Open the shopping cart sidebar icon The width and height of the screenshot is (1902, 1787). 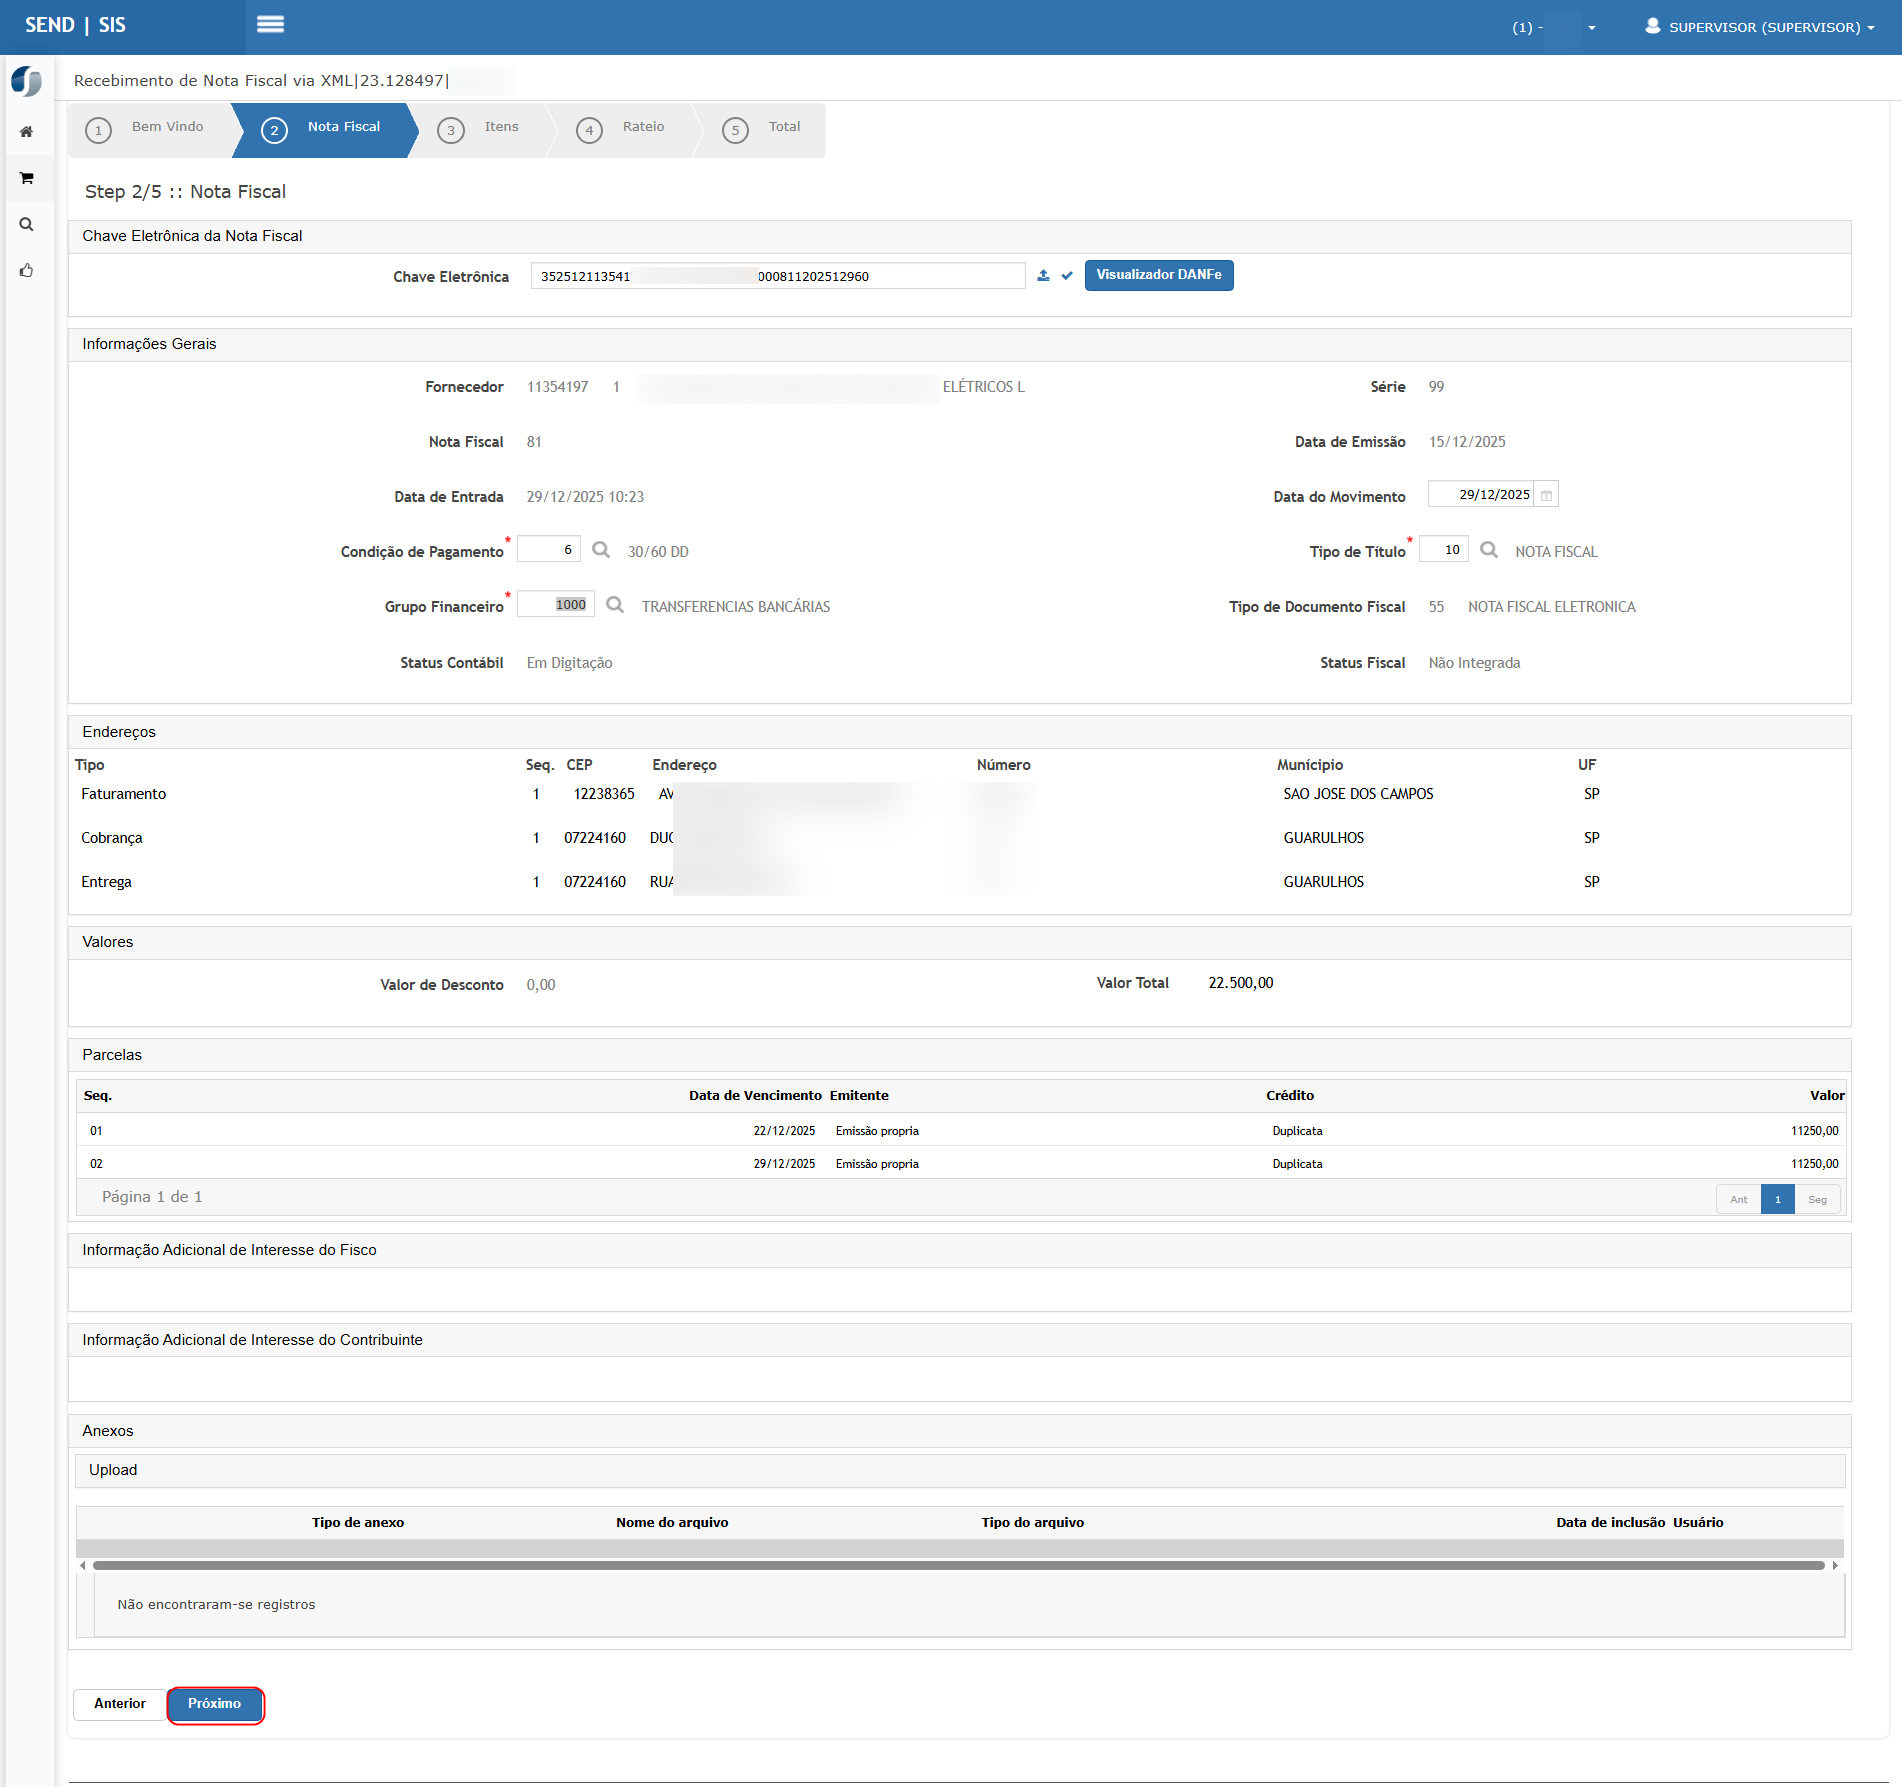click(27, 178)
